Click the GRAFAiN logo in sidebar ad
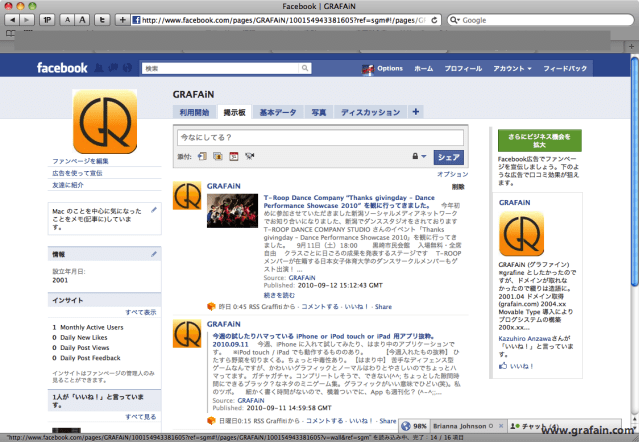 coord(521,234)
